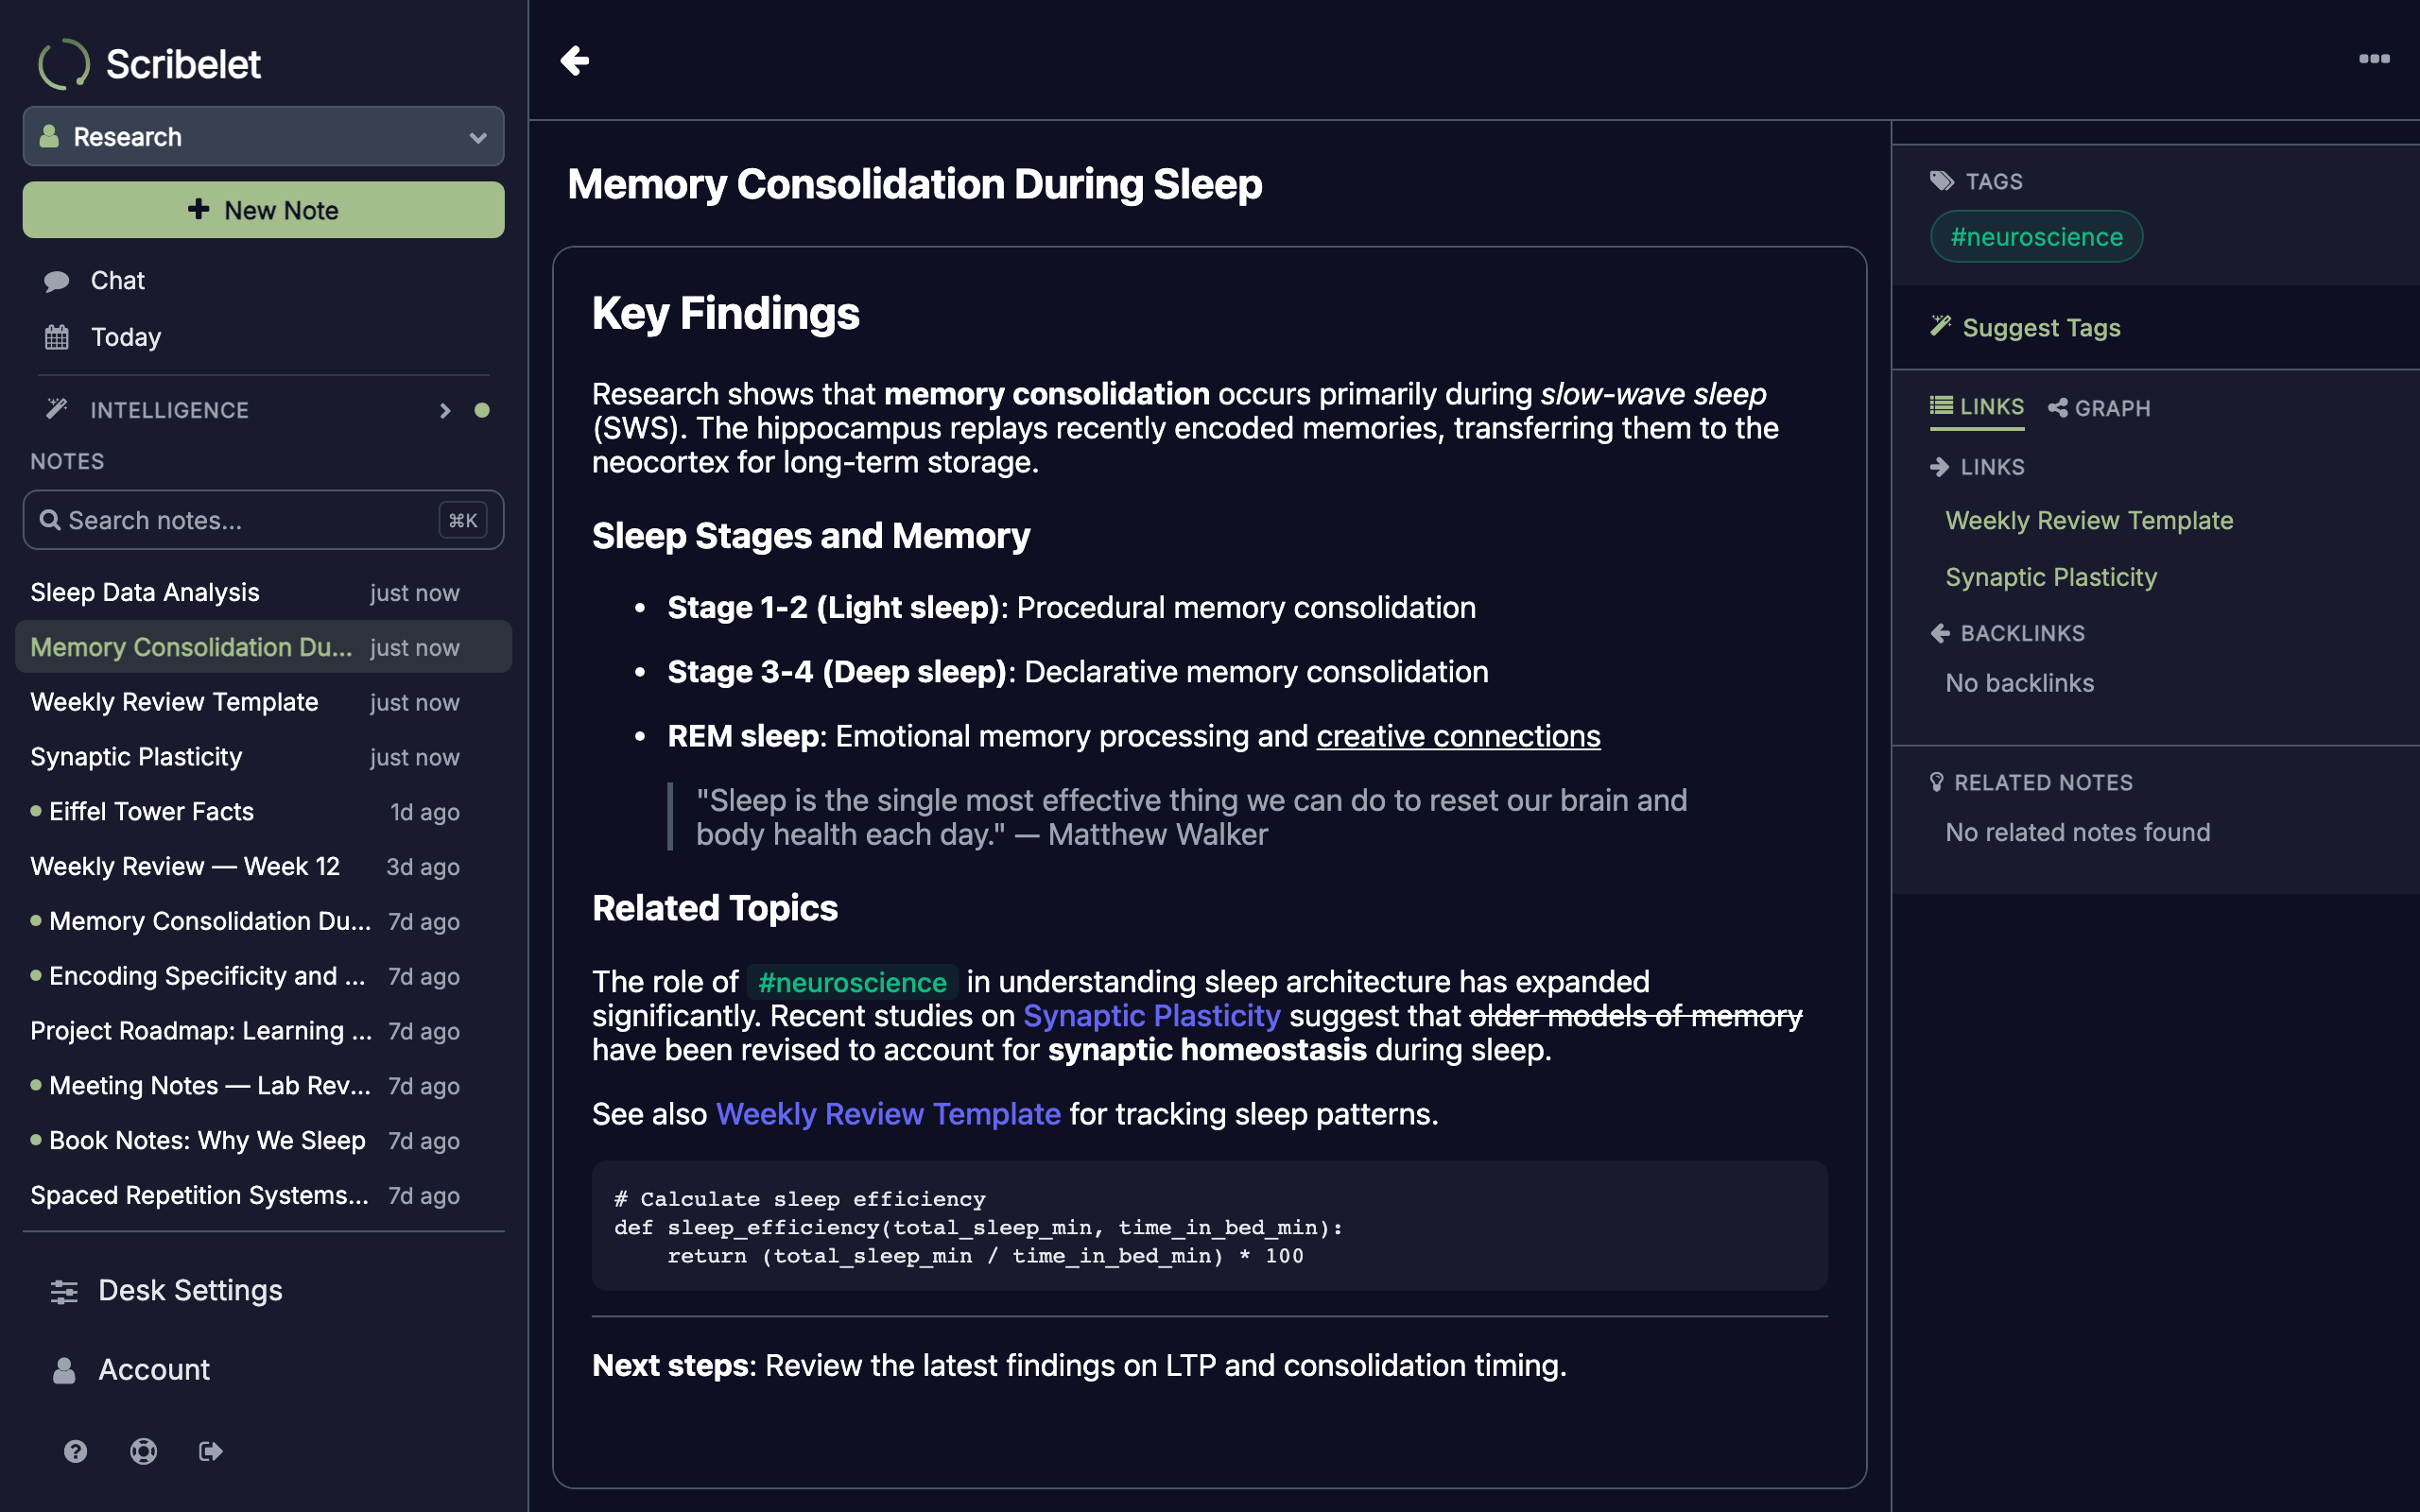The height and width of the screenshot is (1512, 2420).
Task: Click the support lifebuoy icon
Action: click(143, 1451)
